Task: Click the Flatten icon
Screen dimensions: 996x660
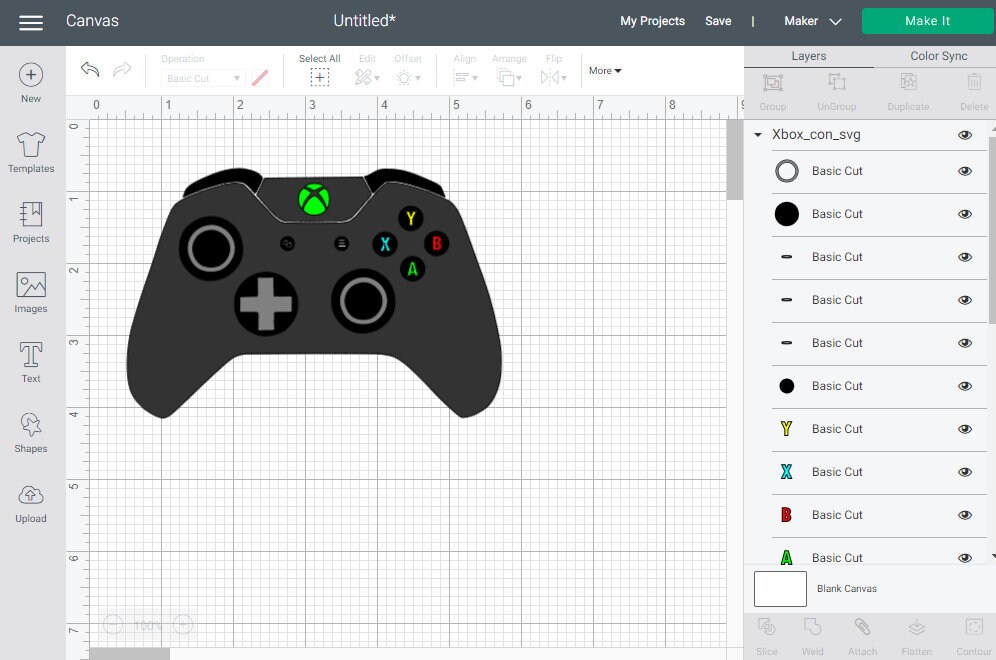Action: click(x=916, y=632)
